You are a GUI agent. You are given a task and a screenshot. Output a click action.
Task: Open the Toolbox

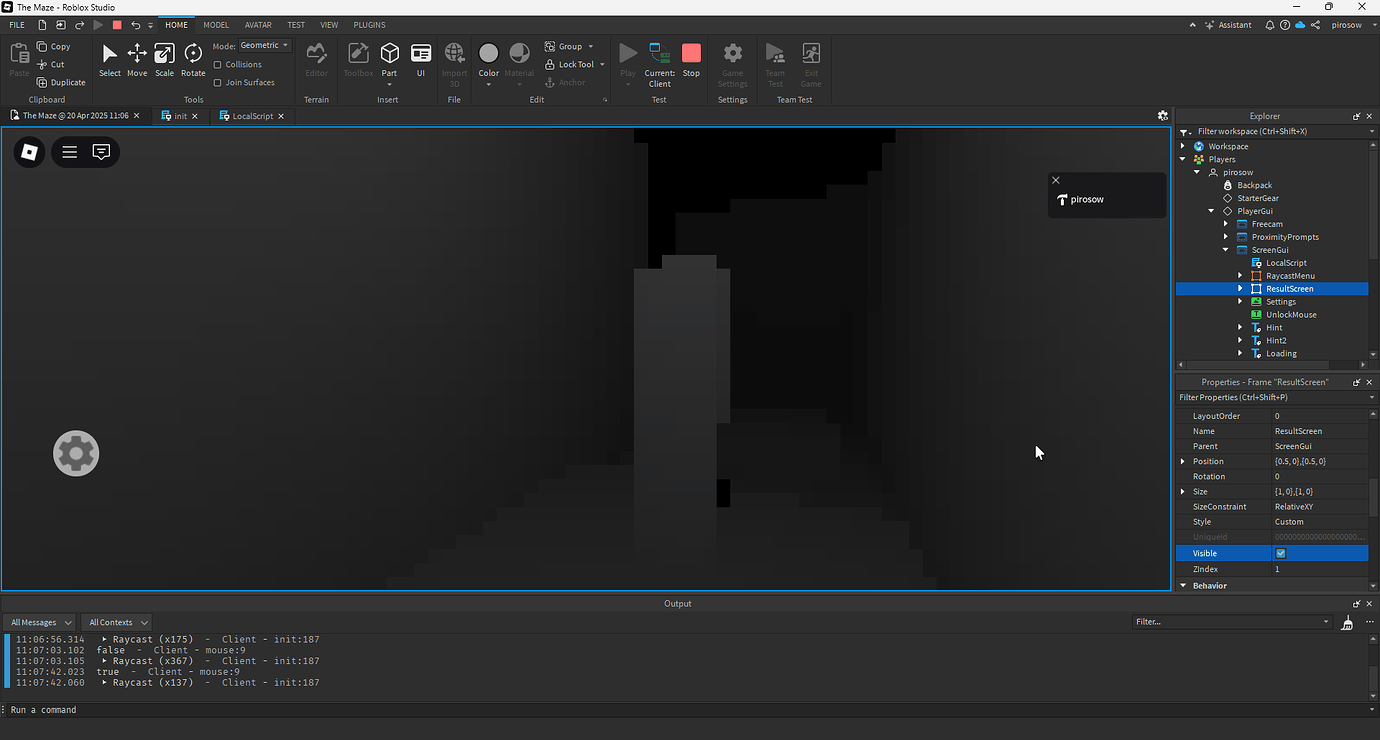tap(357, 60)
